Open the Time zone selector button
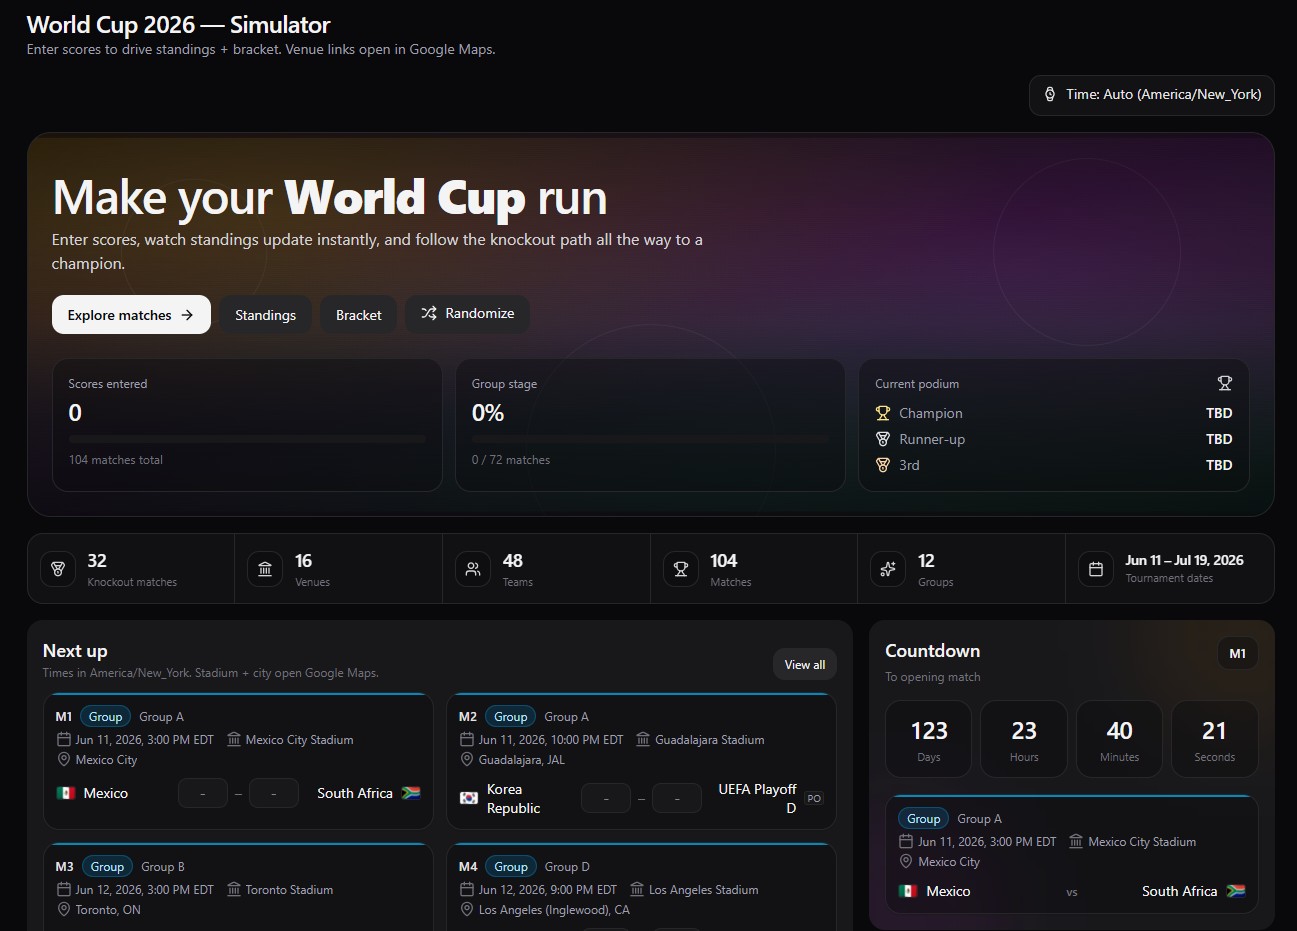 (x=1152, y=95)
